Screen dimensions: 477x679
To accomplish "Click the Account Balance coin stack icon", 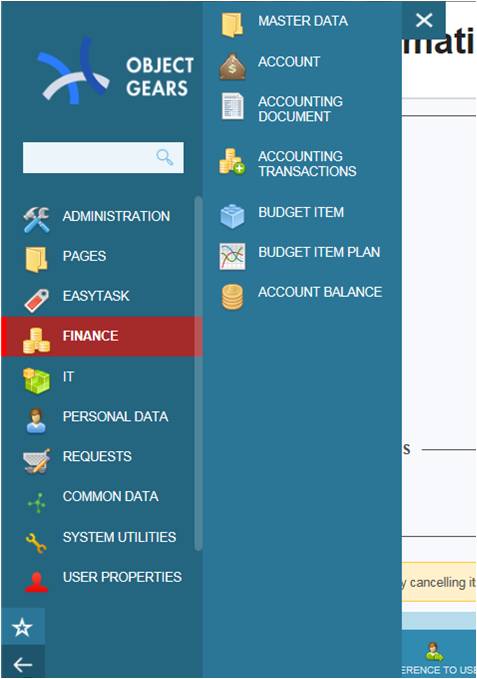I will (232, 297).
